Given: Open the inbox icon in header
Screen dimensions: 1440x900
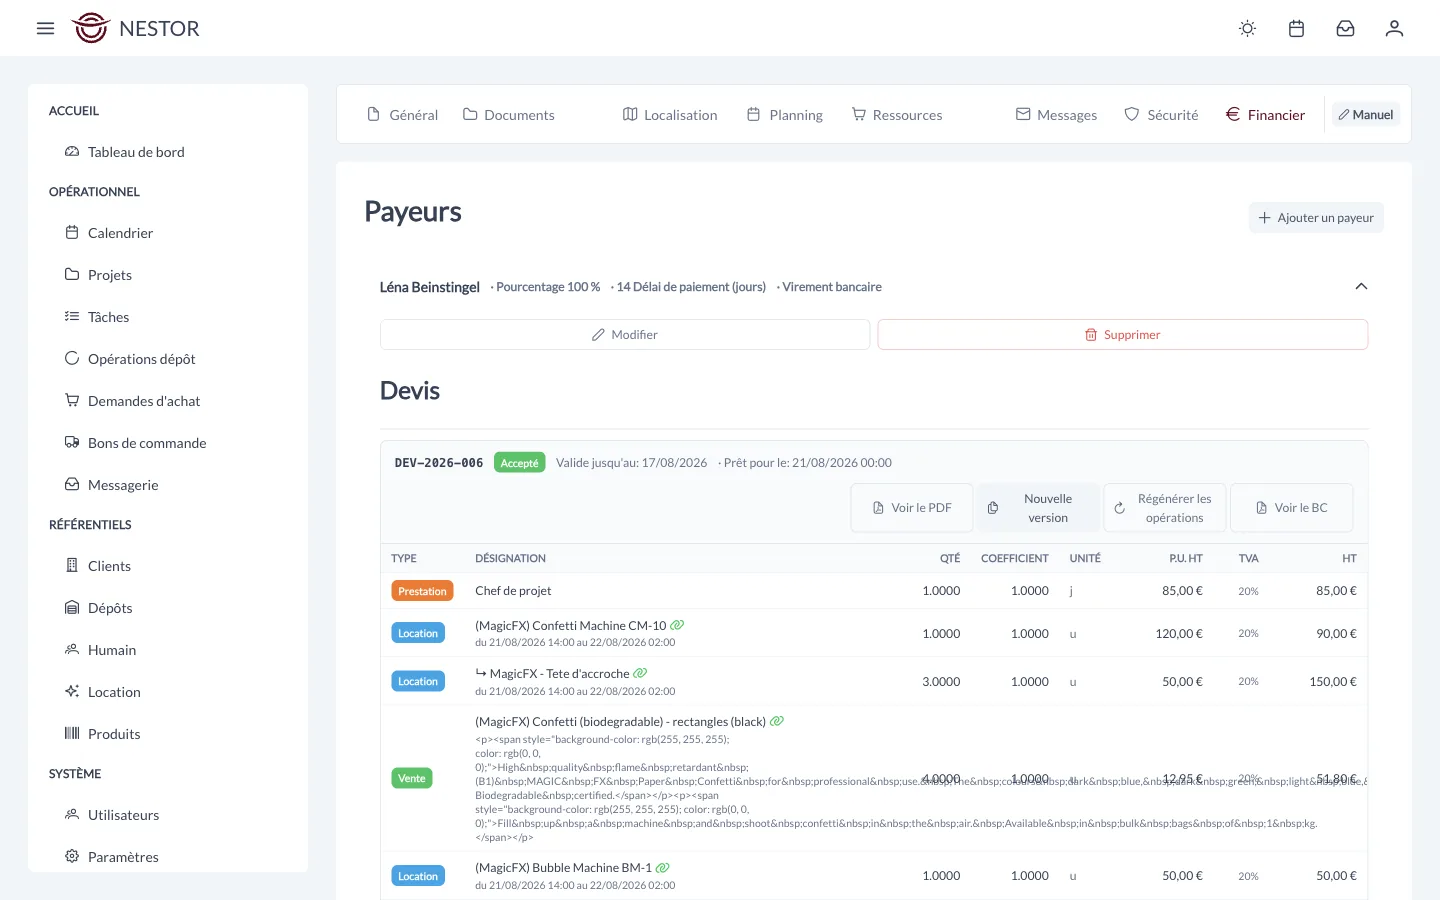Looking at the screenshot, I should coord(1345,28).
